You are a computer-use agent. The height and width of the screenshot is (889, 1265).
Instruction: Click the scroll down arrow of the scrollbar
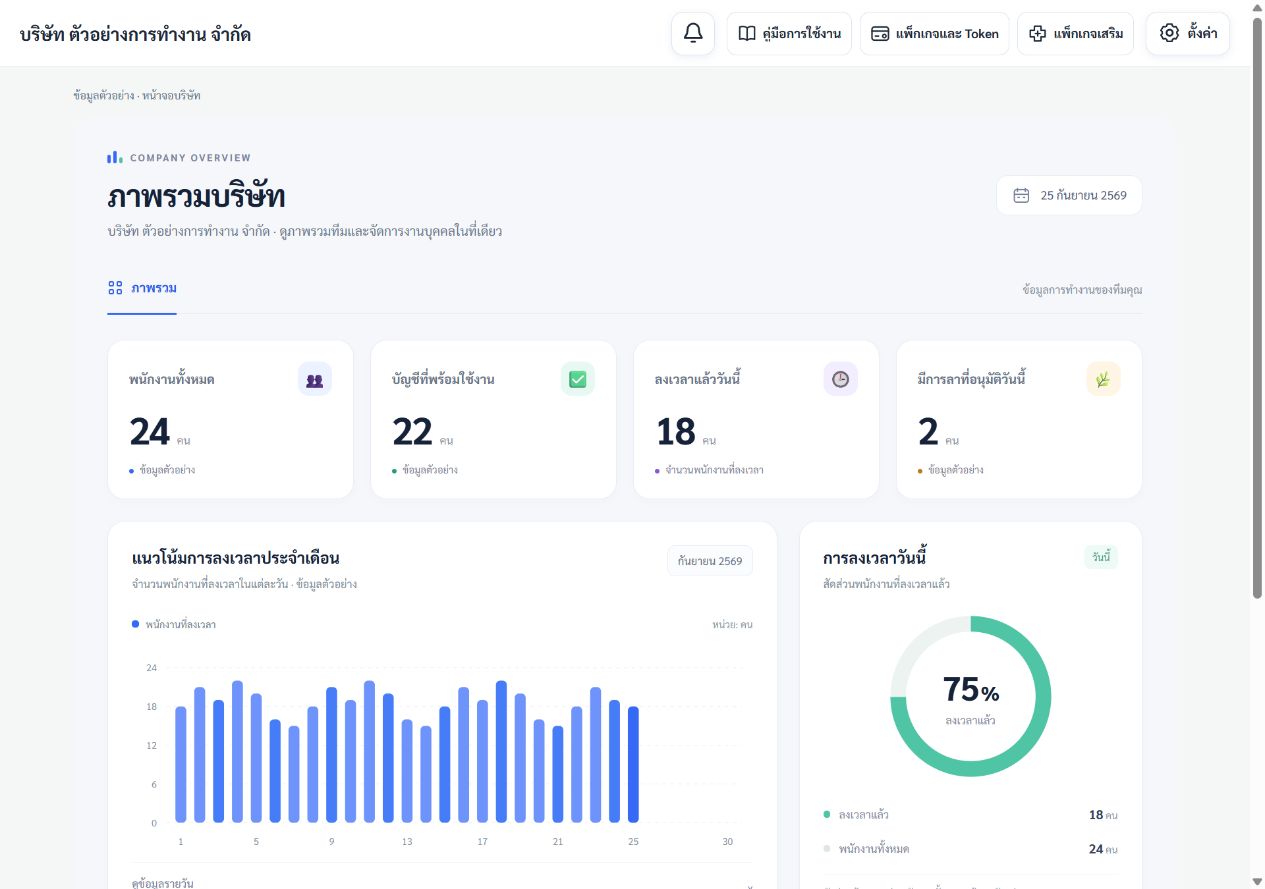[x=1257, y=881]
